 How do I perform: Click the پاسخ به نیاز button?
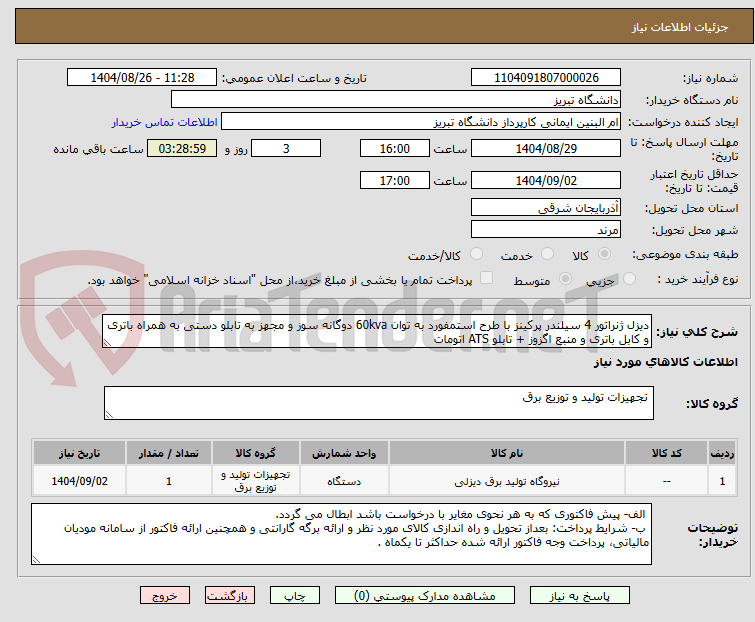[580, 596]
